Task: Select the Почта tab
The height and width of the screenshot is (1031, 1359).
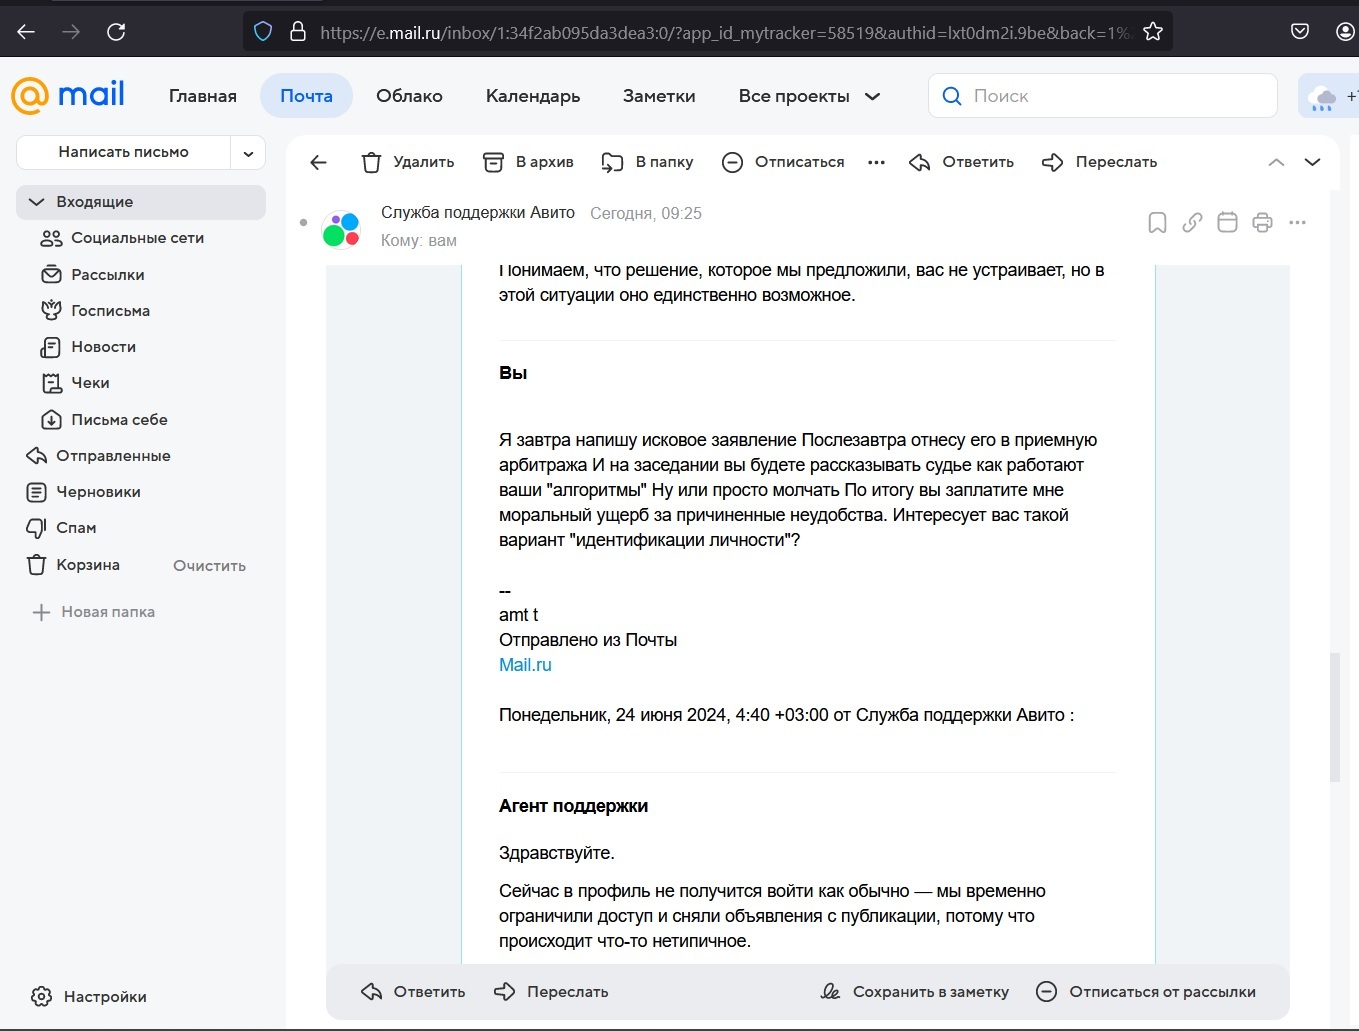Action: 306,96
